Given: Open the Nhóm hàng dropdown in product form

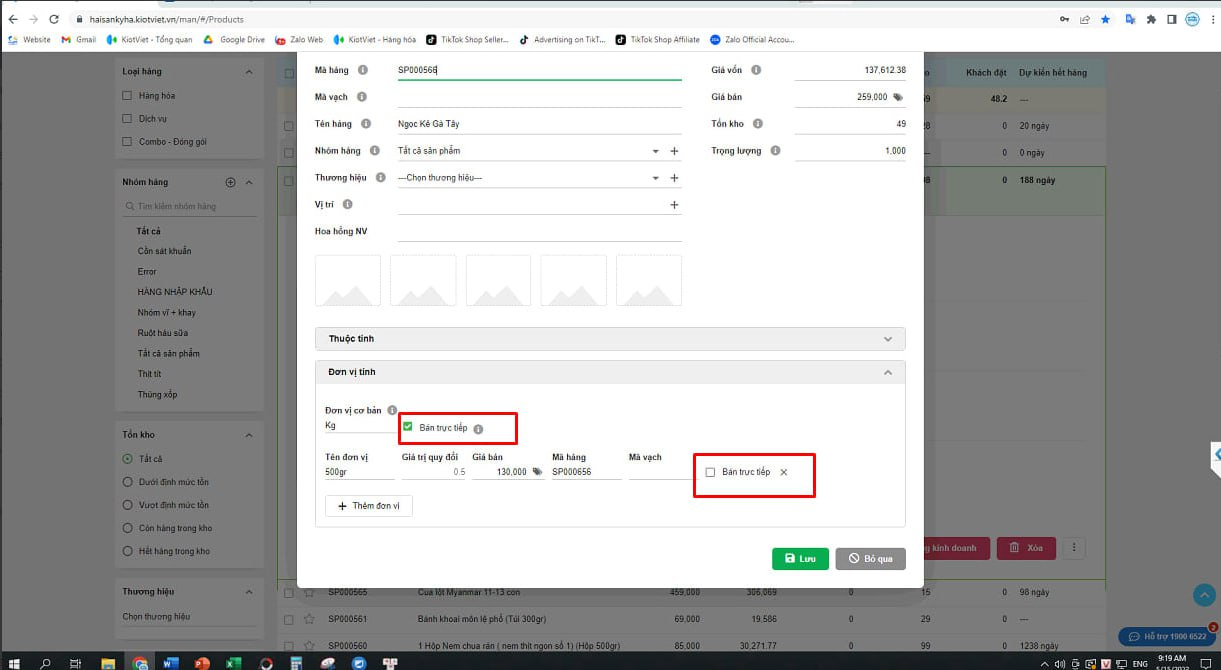Looking at the screenshot, I should pos(655,151).
